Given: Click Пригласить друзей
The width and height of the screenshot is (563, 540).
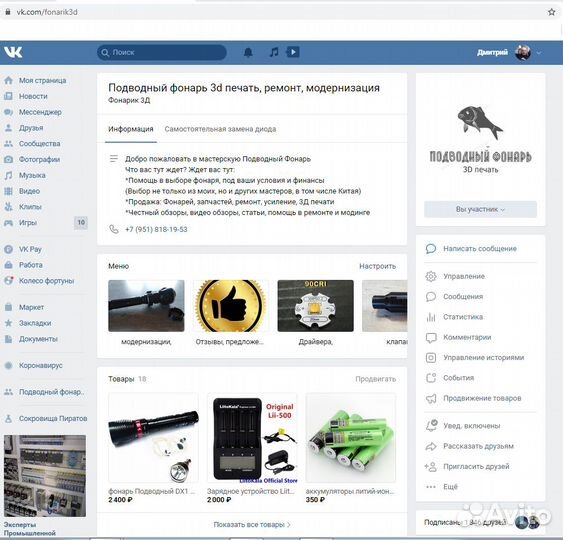Looking at the screenshot, I should click(467, 467).
